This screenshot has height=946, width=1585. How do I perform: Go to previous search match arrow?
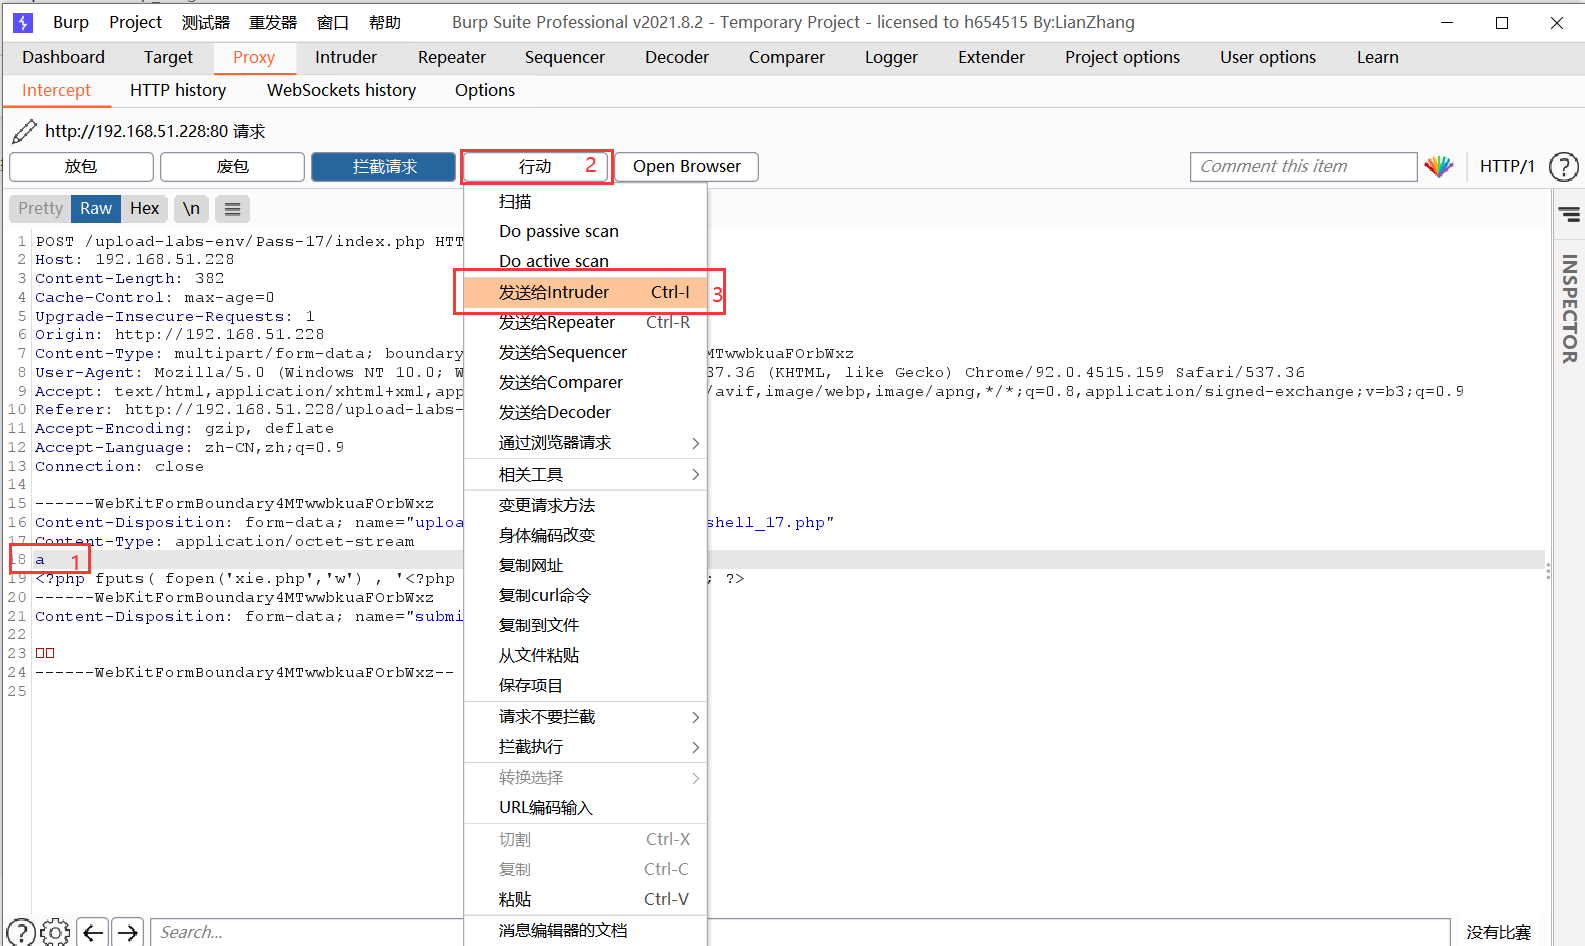click(93, 932)
